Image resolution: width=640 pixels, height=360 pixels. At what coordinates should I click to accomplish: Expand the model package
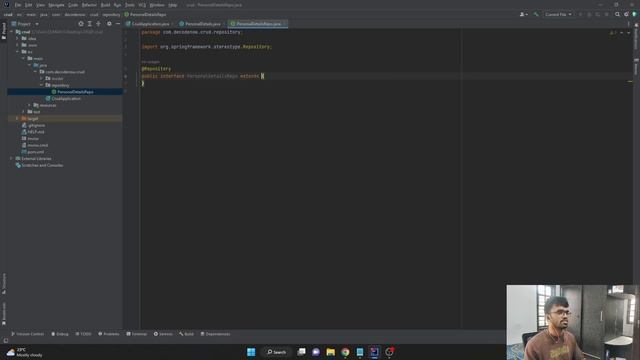pos(41,78)
